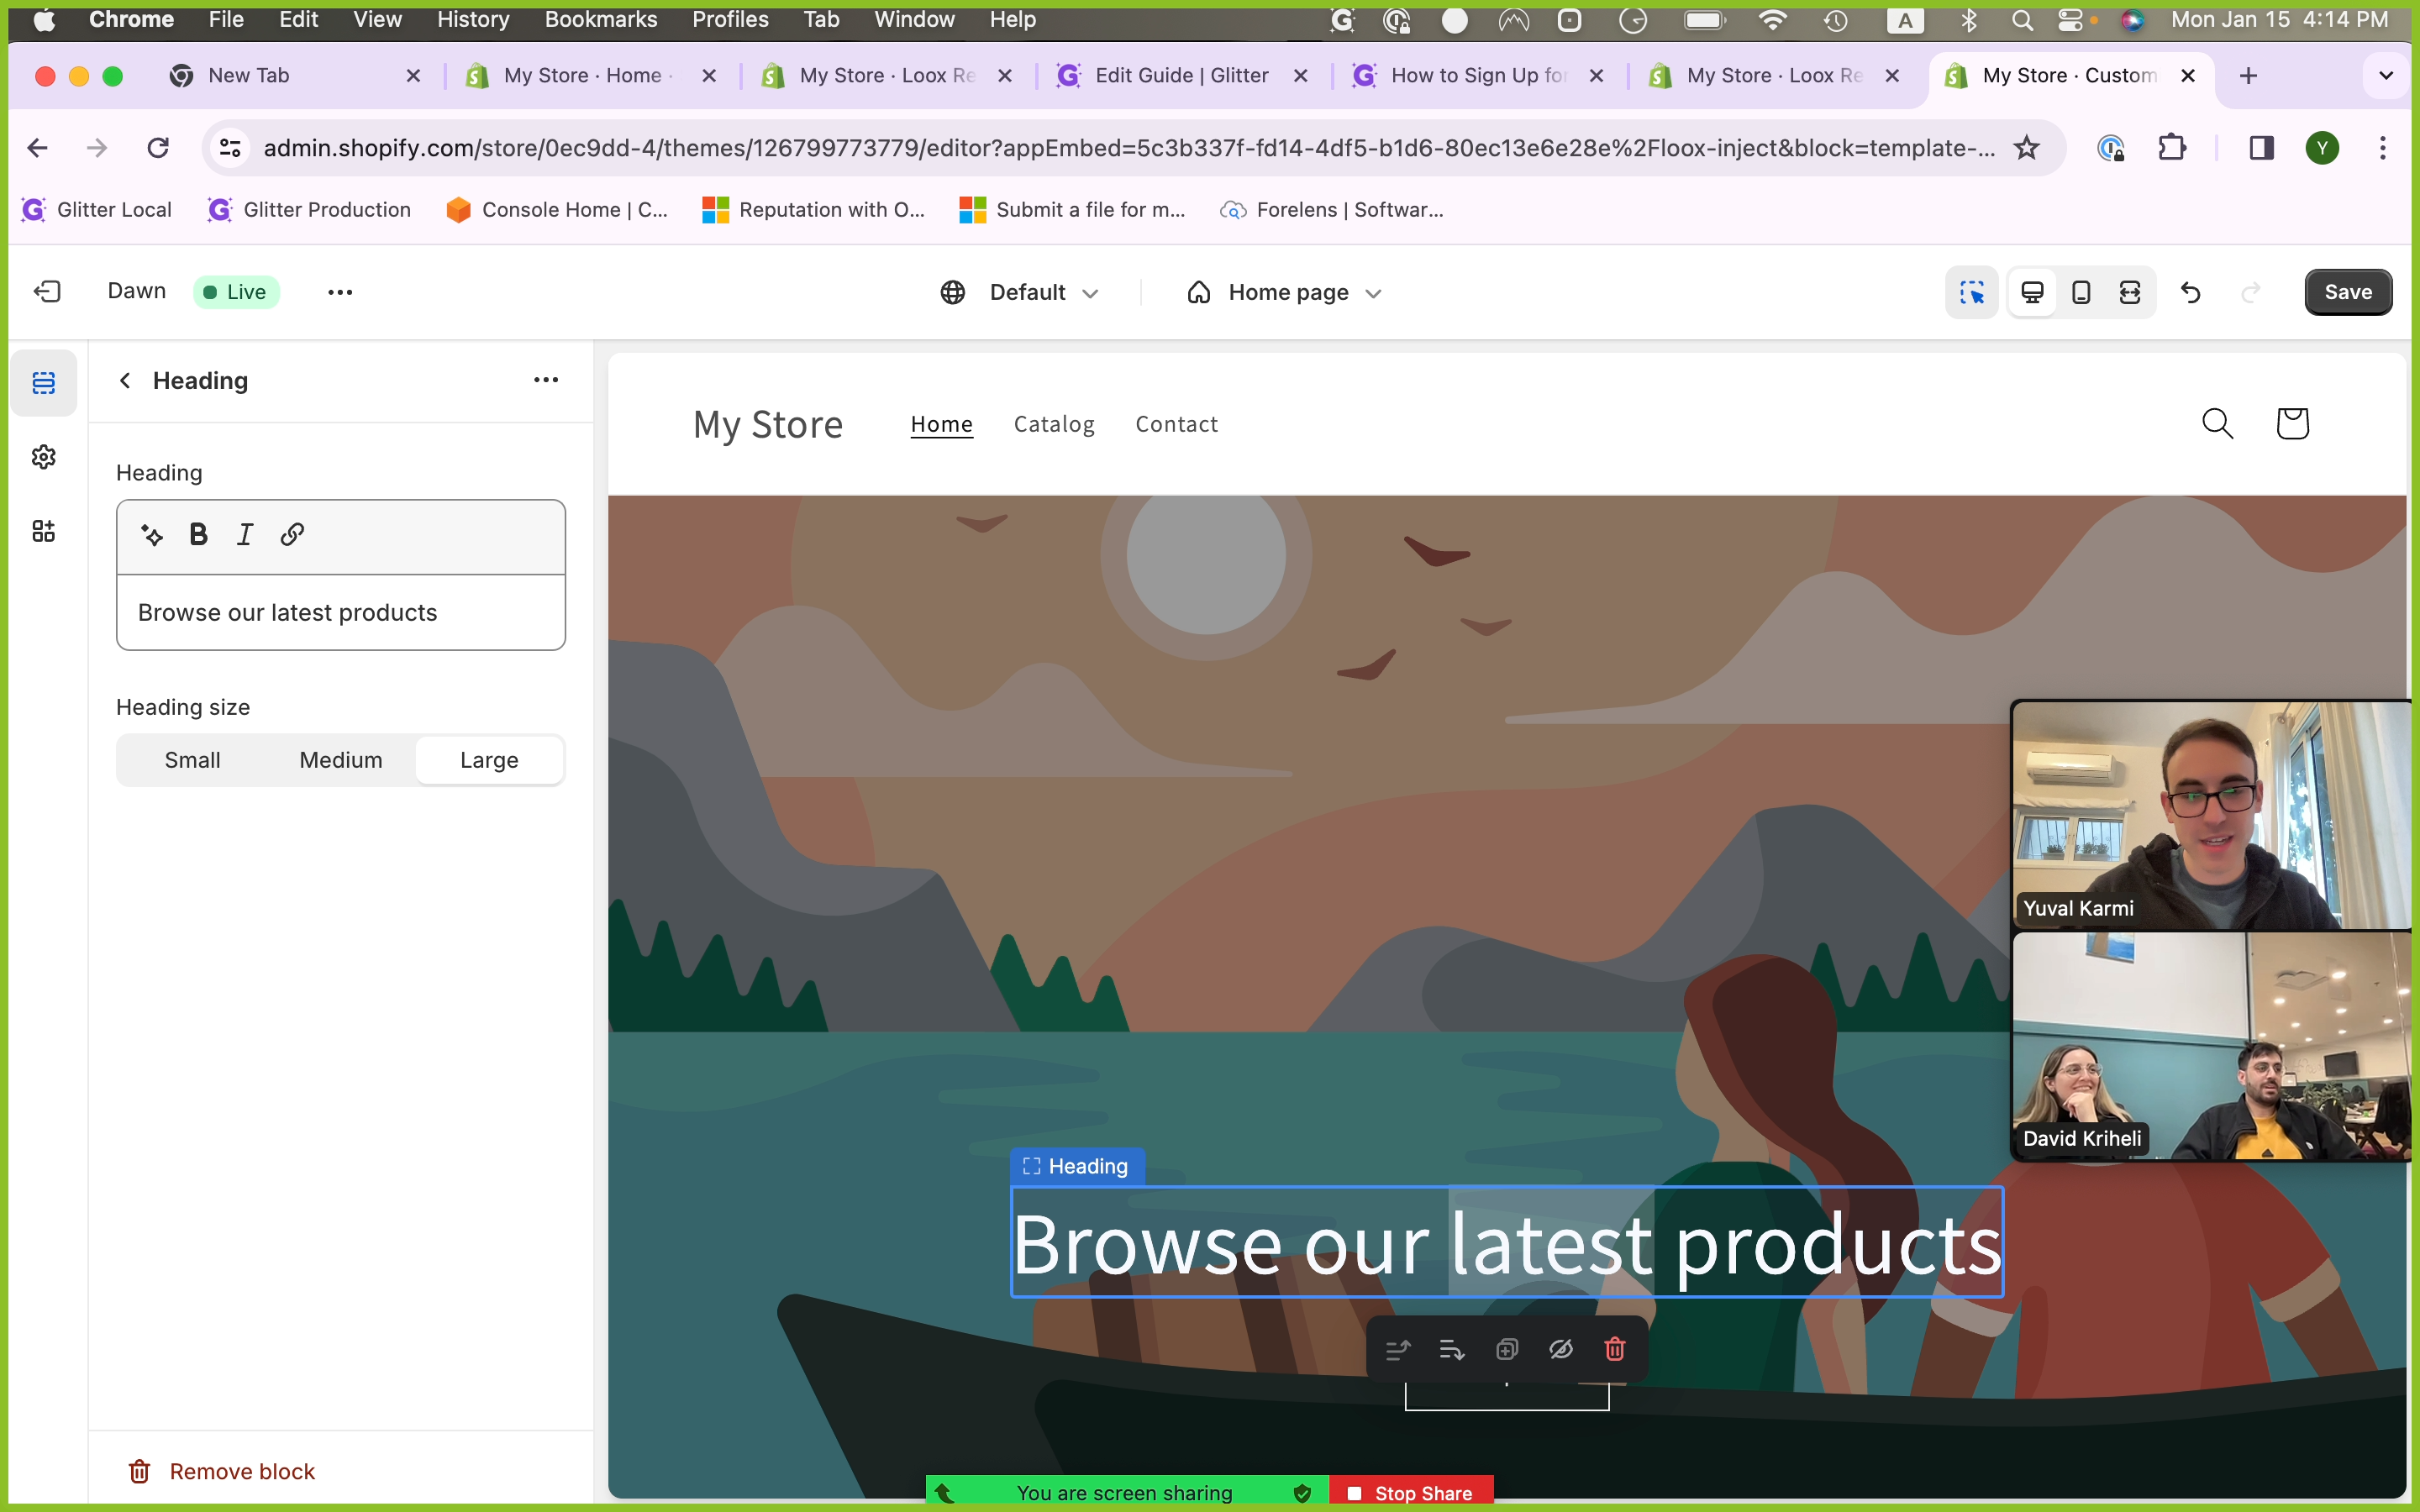Hide the heading block with eye icon
The width and height of the screenshot is (2420, 1512).
pos(1560,1350)
